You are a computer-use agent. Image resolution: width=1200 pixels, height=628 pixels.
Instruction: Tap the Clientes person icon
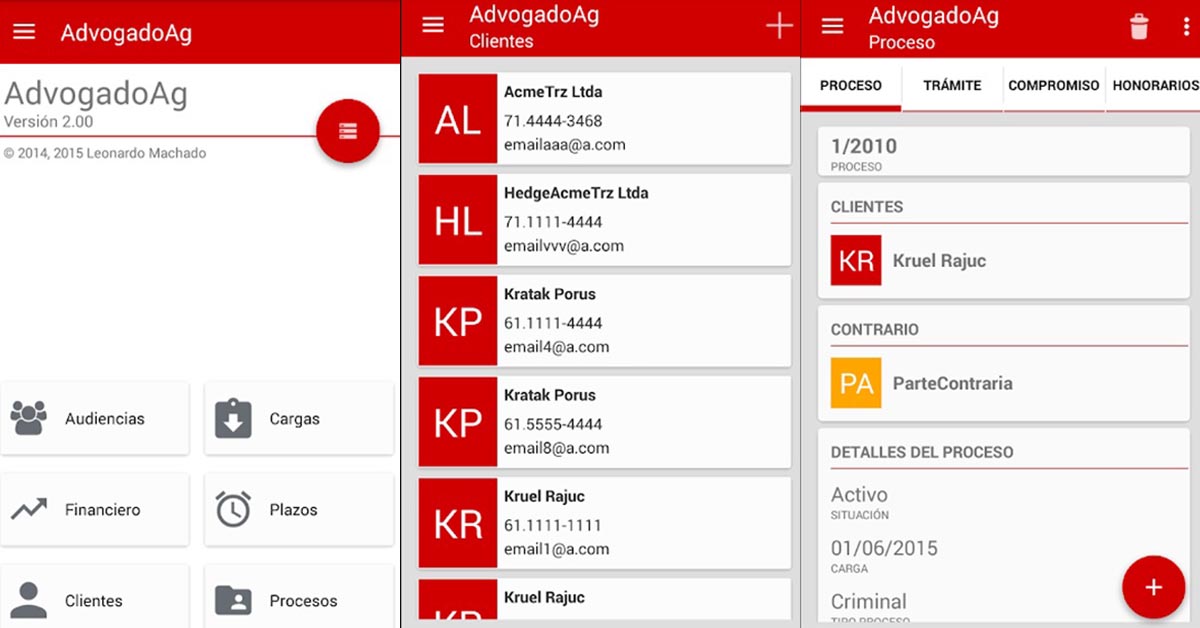[29, 600]
